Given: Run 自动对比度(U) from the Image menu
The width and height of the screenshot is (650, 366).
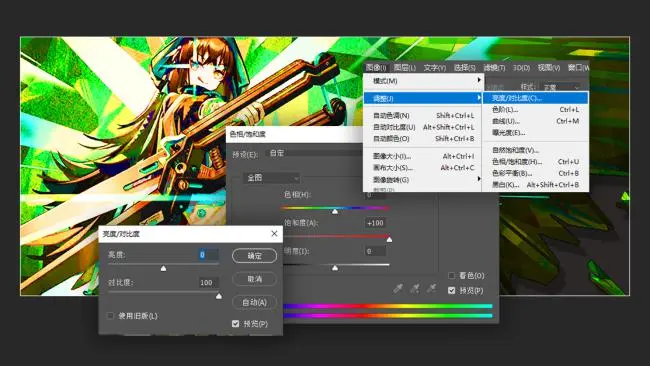Looking at the screenshot, I should [x=422, y=127].
